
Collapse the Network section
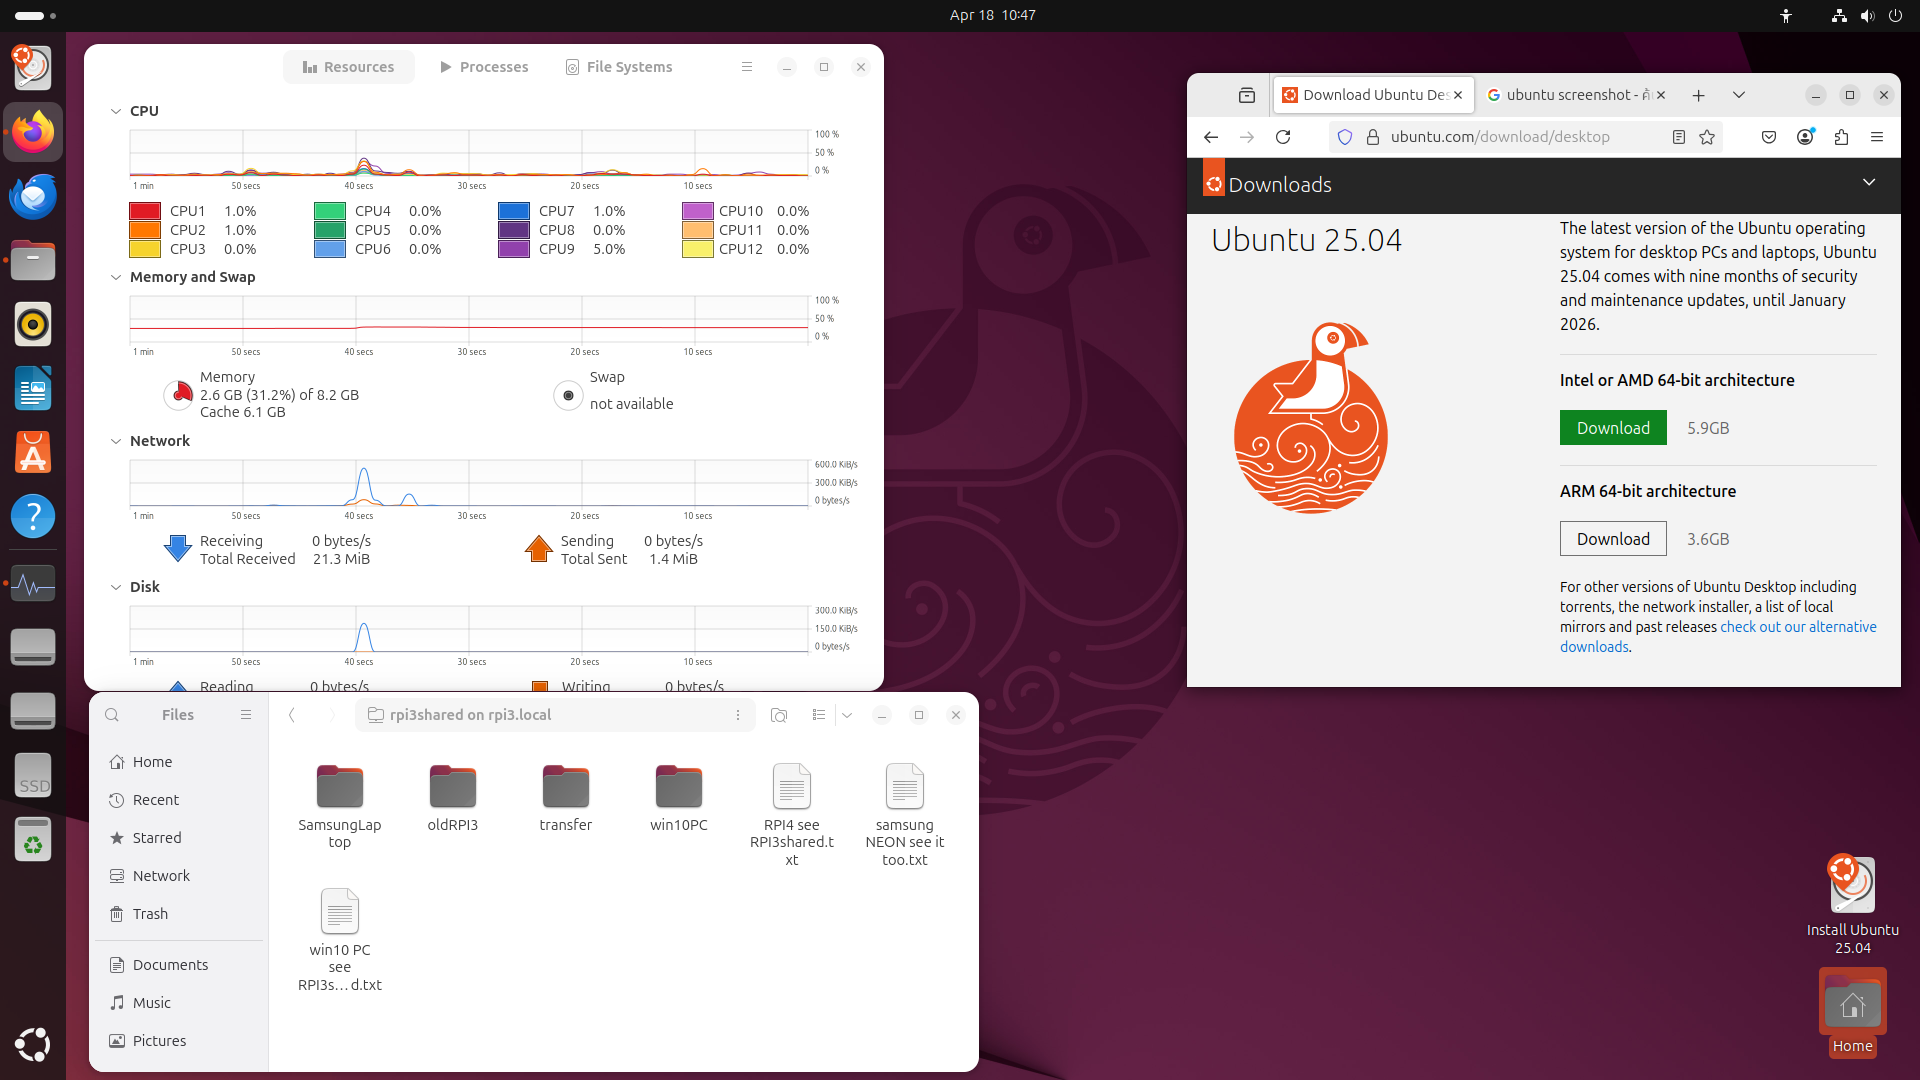tap(116, 441)
